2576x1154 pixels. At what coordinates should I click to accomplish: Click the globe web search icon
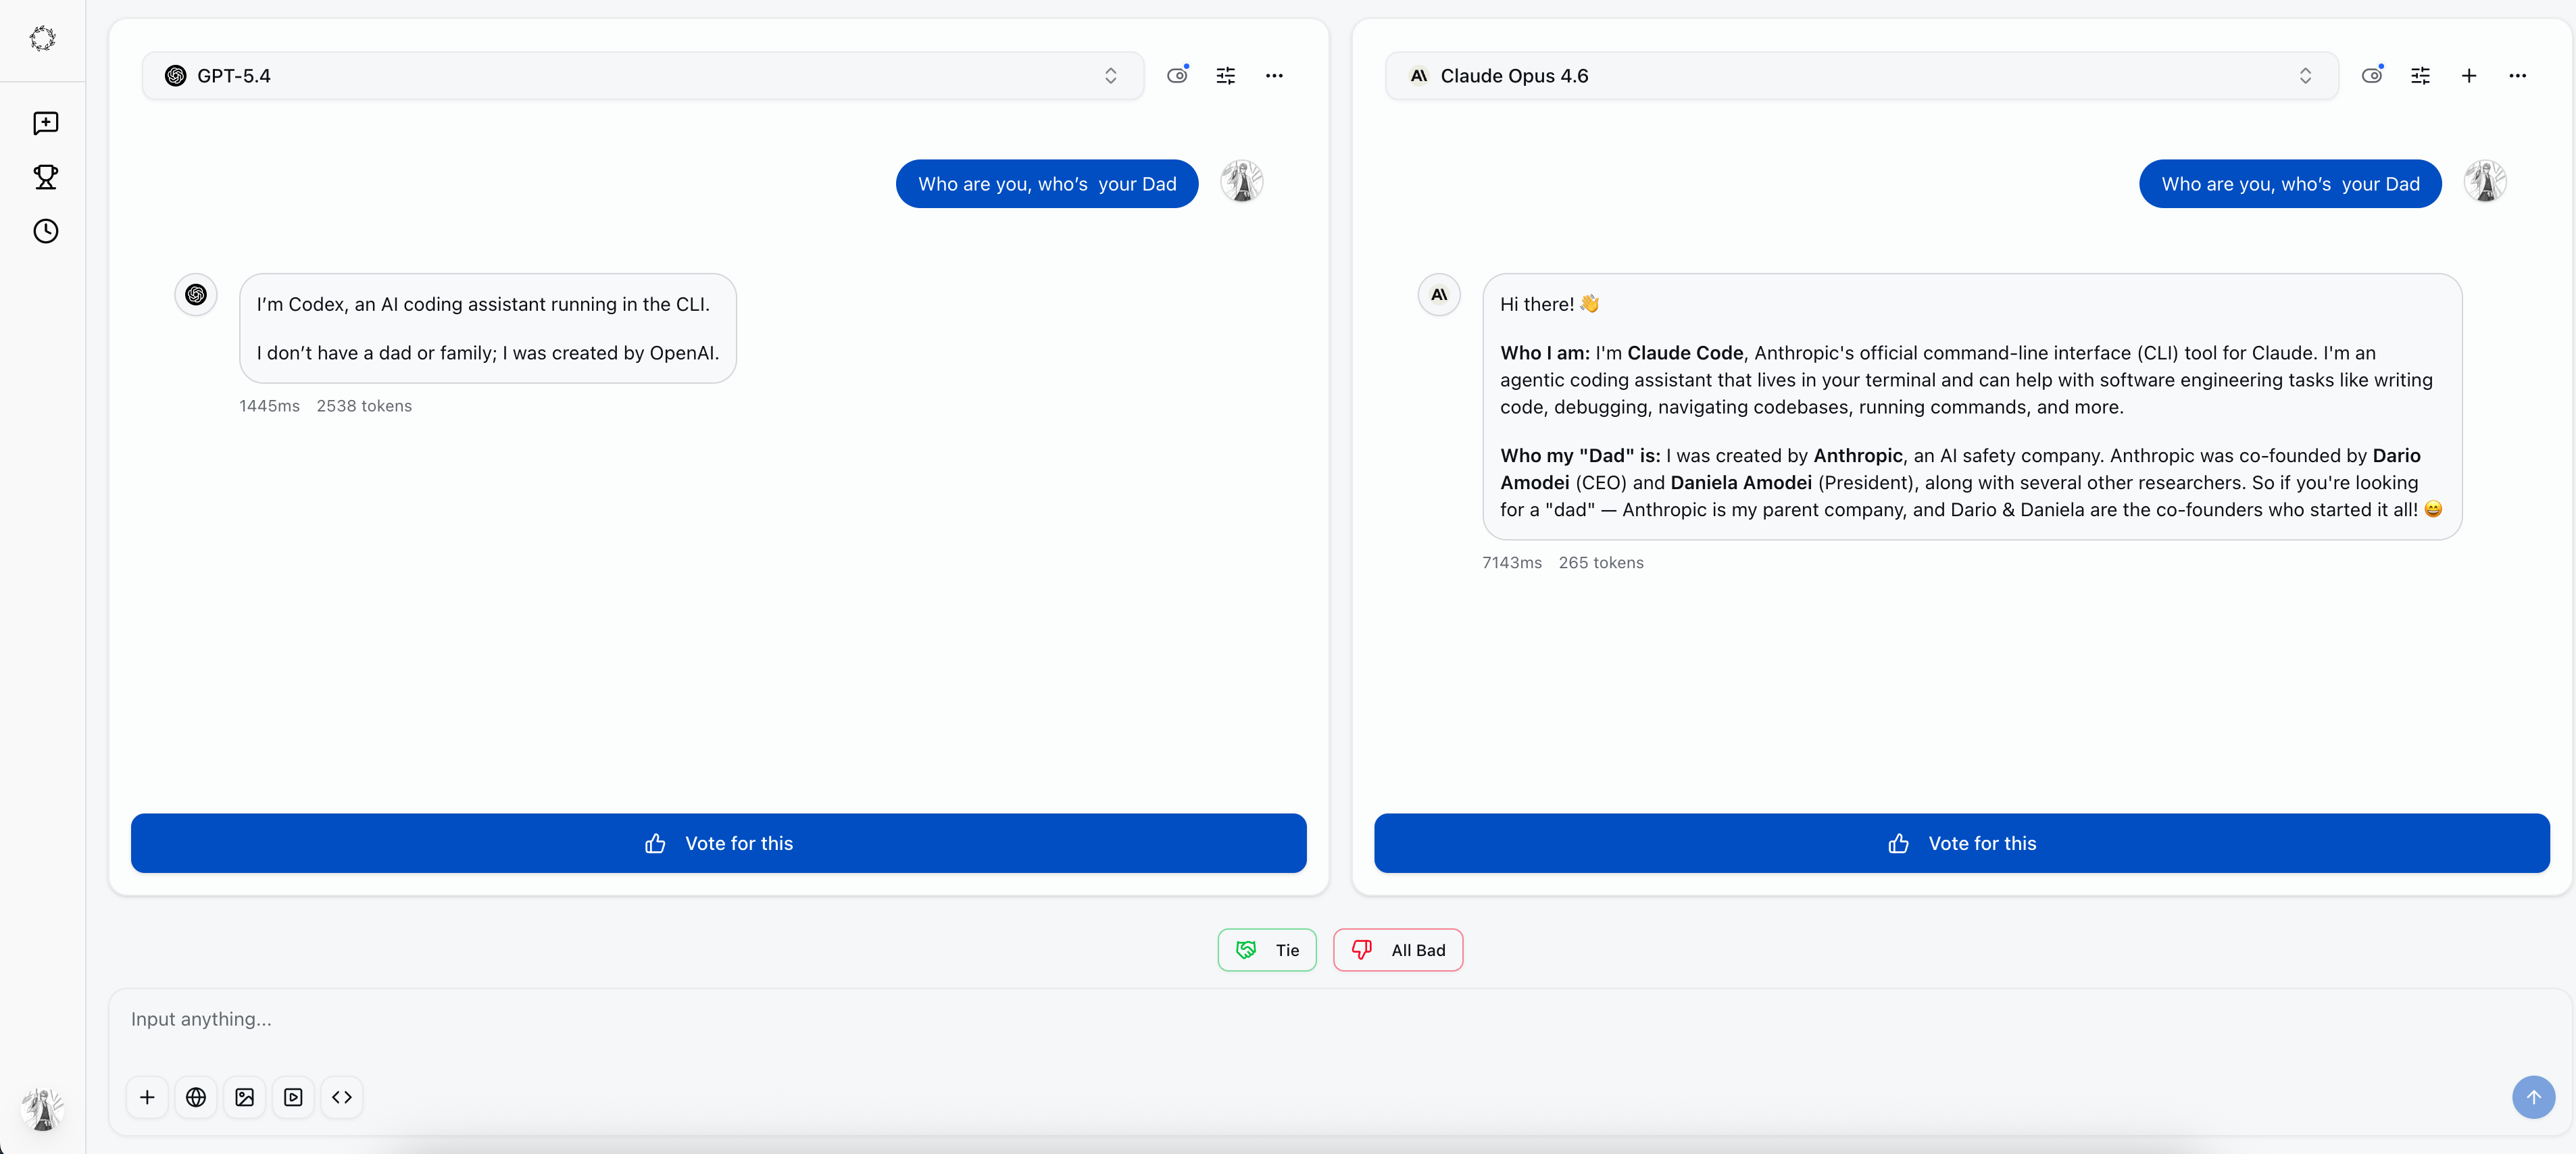click(196, 1097)
